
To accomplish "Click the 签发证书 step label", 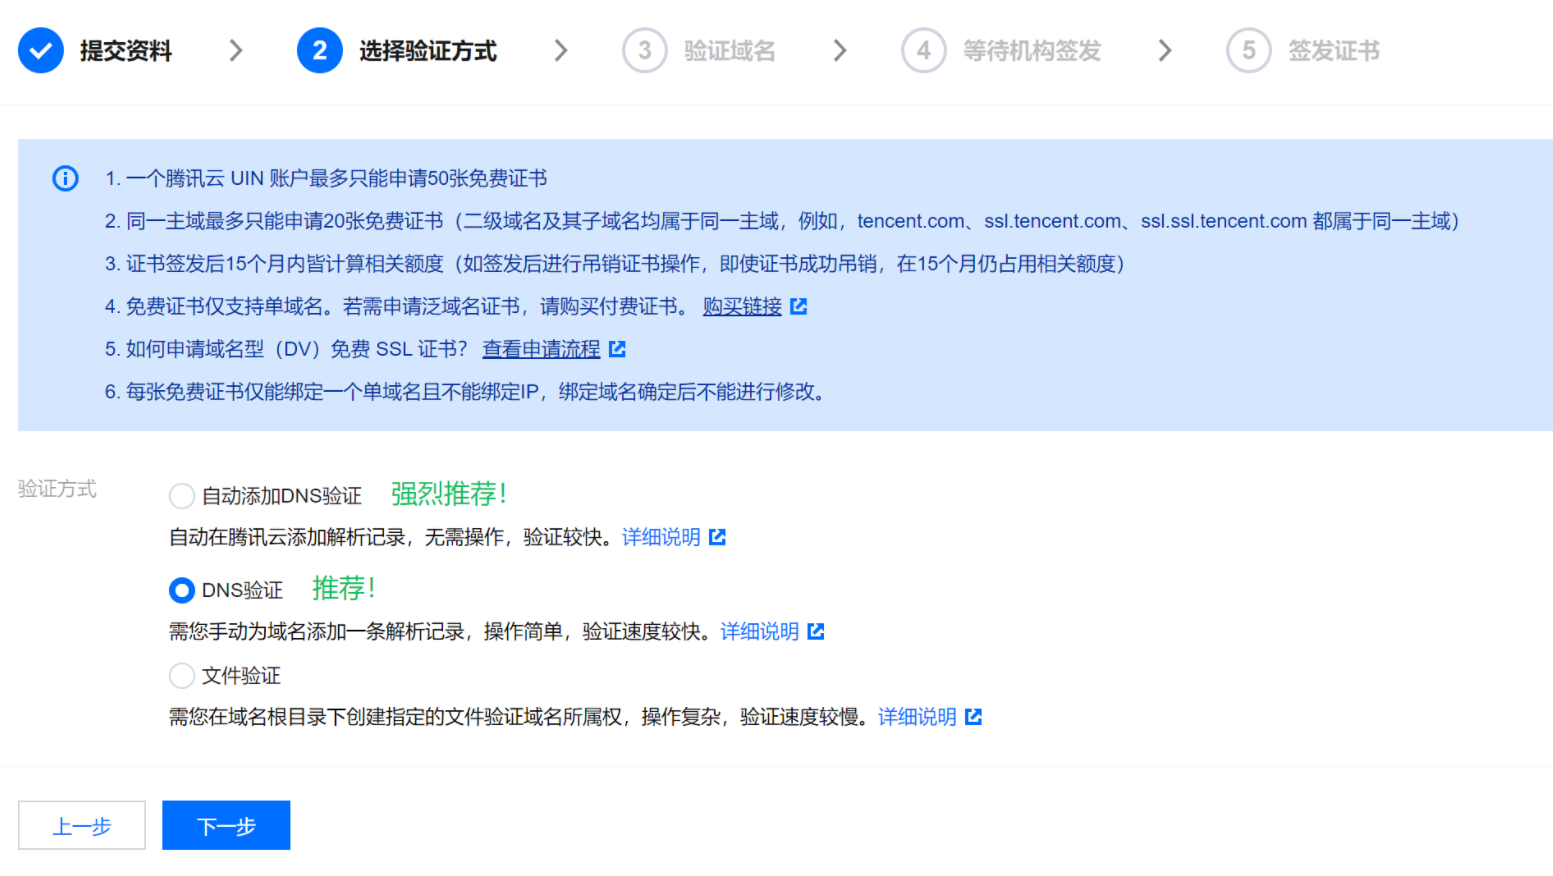I will tap(1334, 51).
